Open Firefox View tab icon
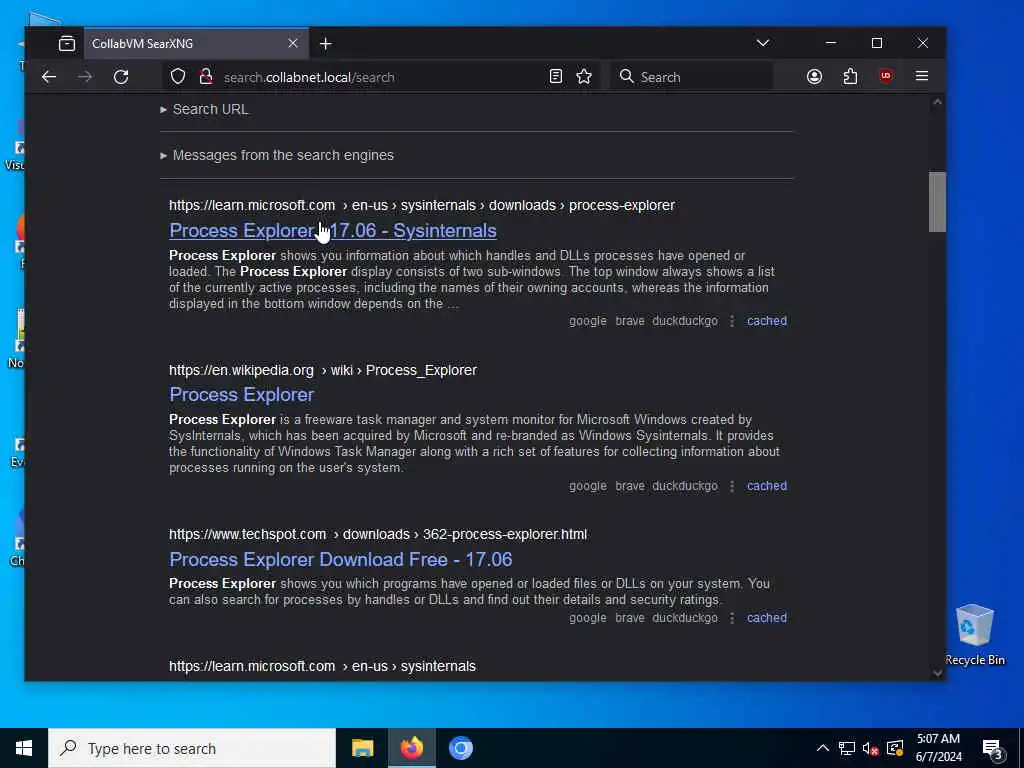1024x768 pixels. pos(67,44)
